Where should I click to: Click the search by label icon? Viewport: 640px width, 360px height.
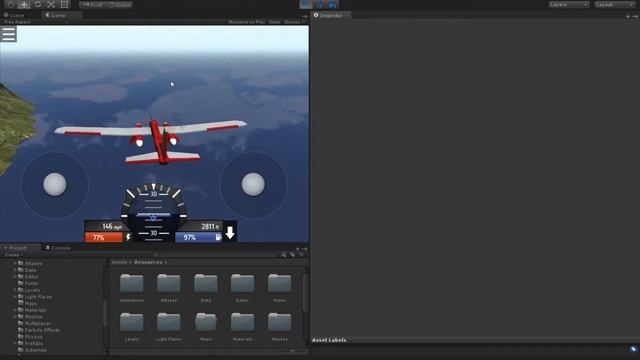point(293,255)
